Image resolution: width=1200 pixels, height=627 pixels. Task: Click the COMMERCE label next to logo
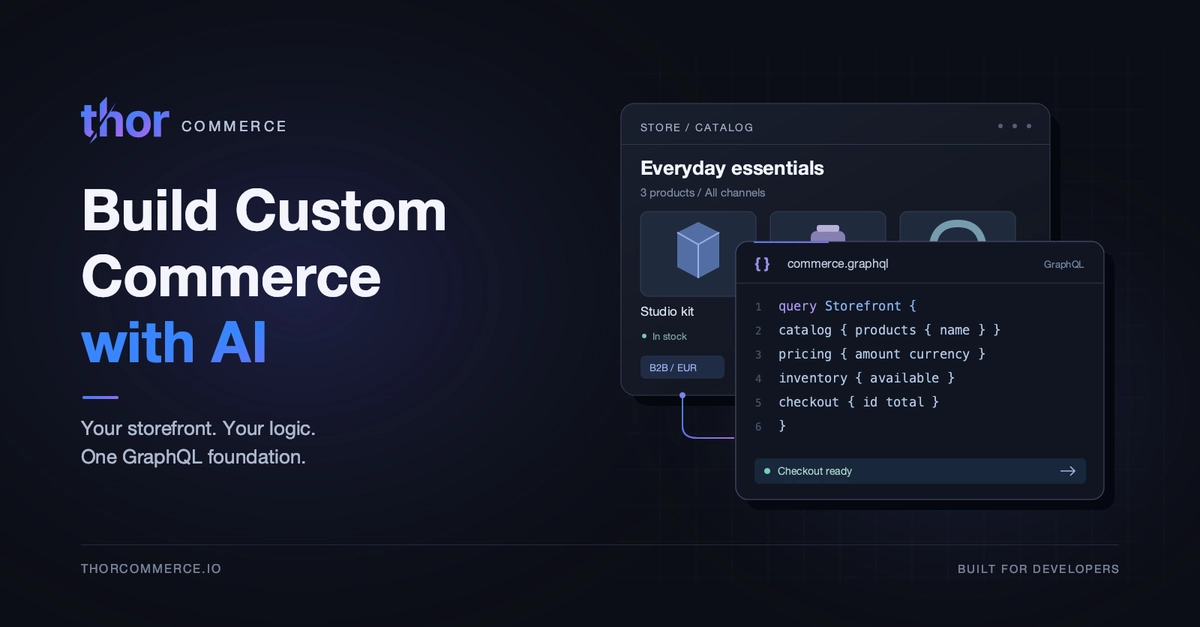click(234, 127)
